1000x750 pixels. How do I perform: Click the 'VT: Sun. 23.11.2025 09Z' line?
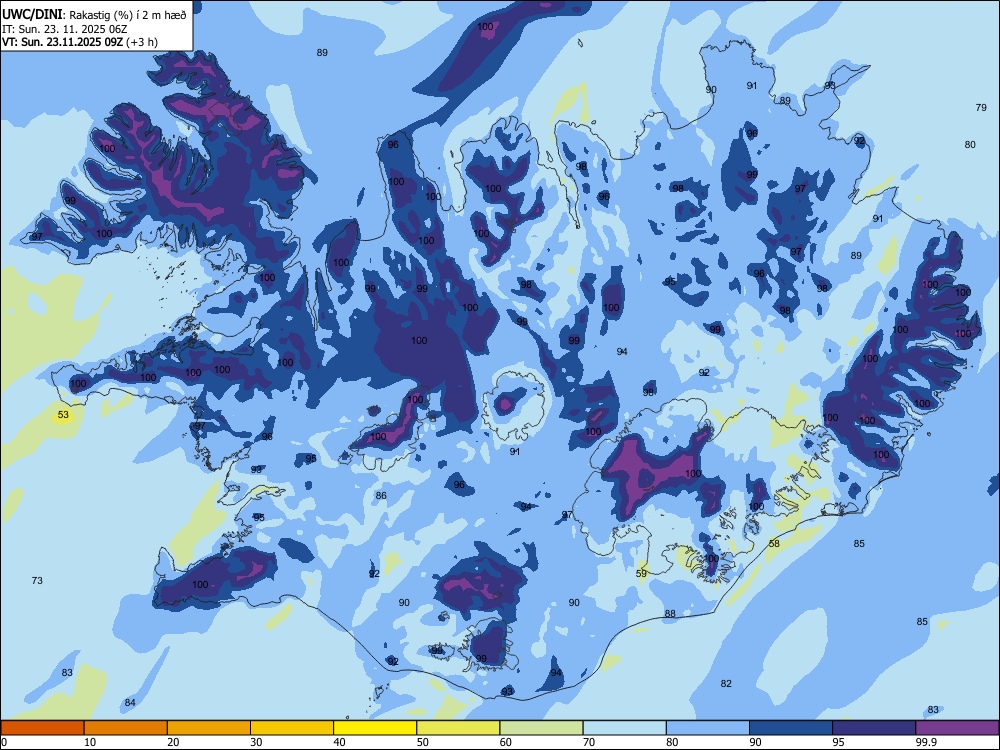[x=63, y=42]
